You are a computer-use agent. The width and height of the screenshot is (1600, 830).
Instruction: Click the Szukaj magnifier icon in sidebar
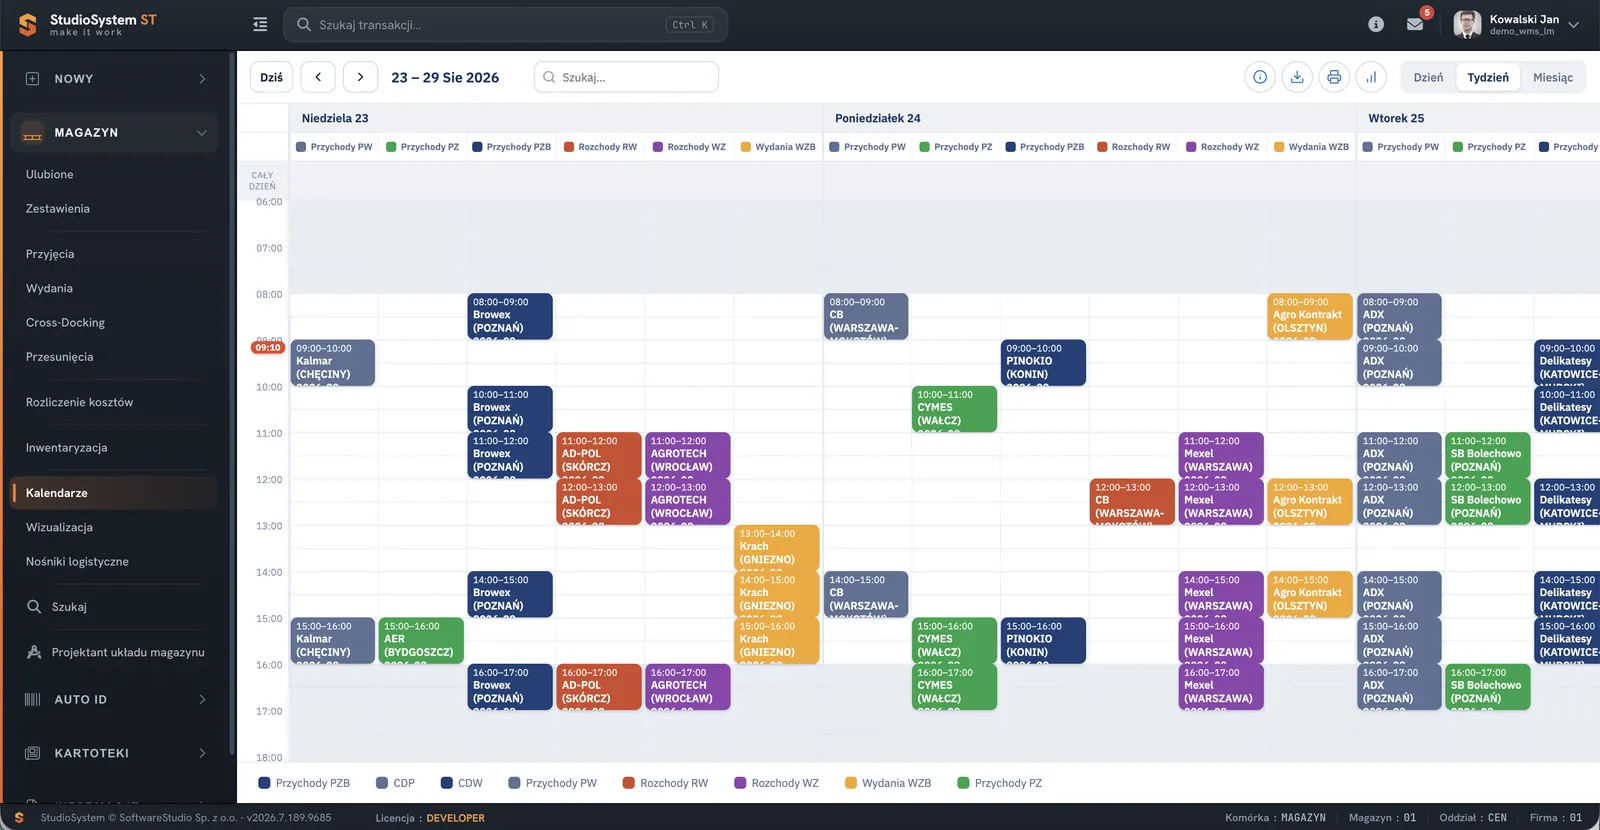coord(34,607)
